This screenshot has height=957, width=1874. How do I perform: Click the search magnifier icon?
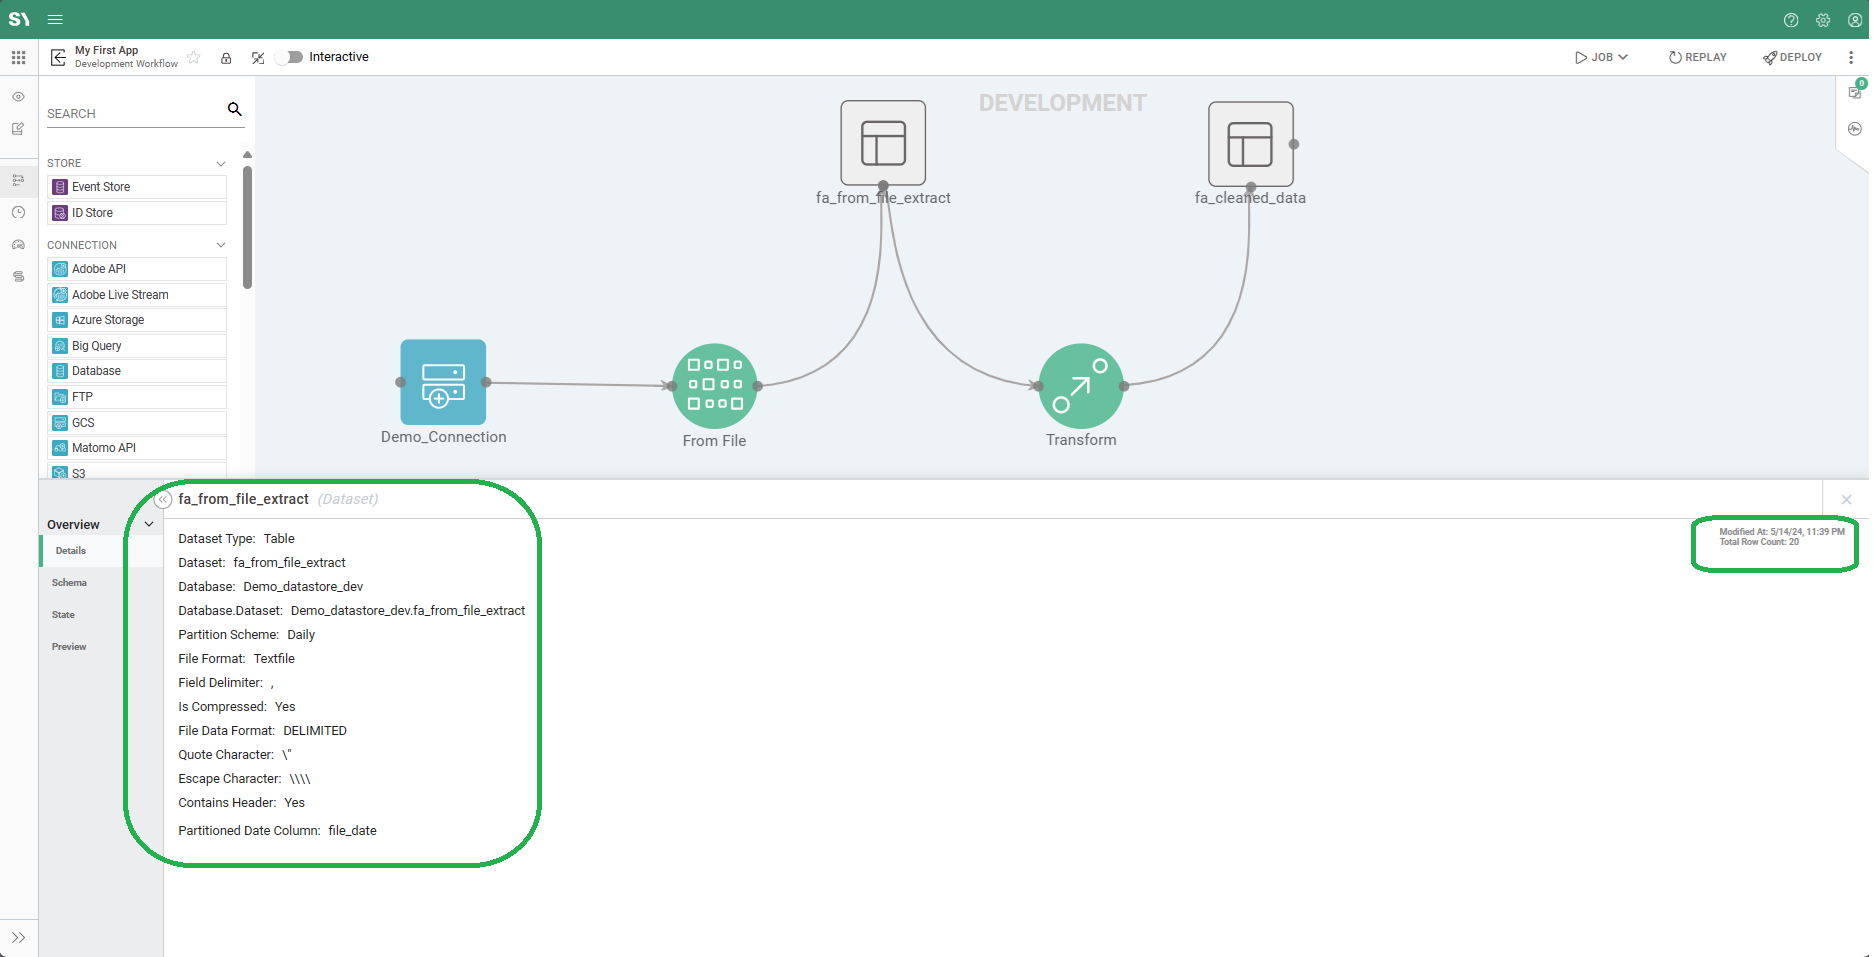tap(235, 109)
